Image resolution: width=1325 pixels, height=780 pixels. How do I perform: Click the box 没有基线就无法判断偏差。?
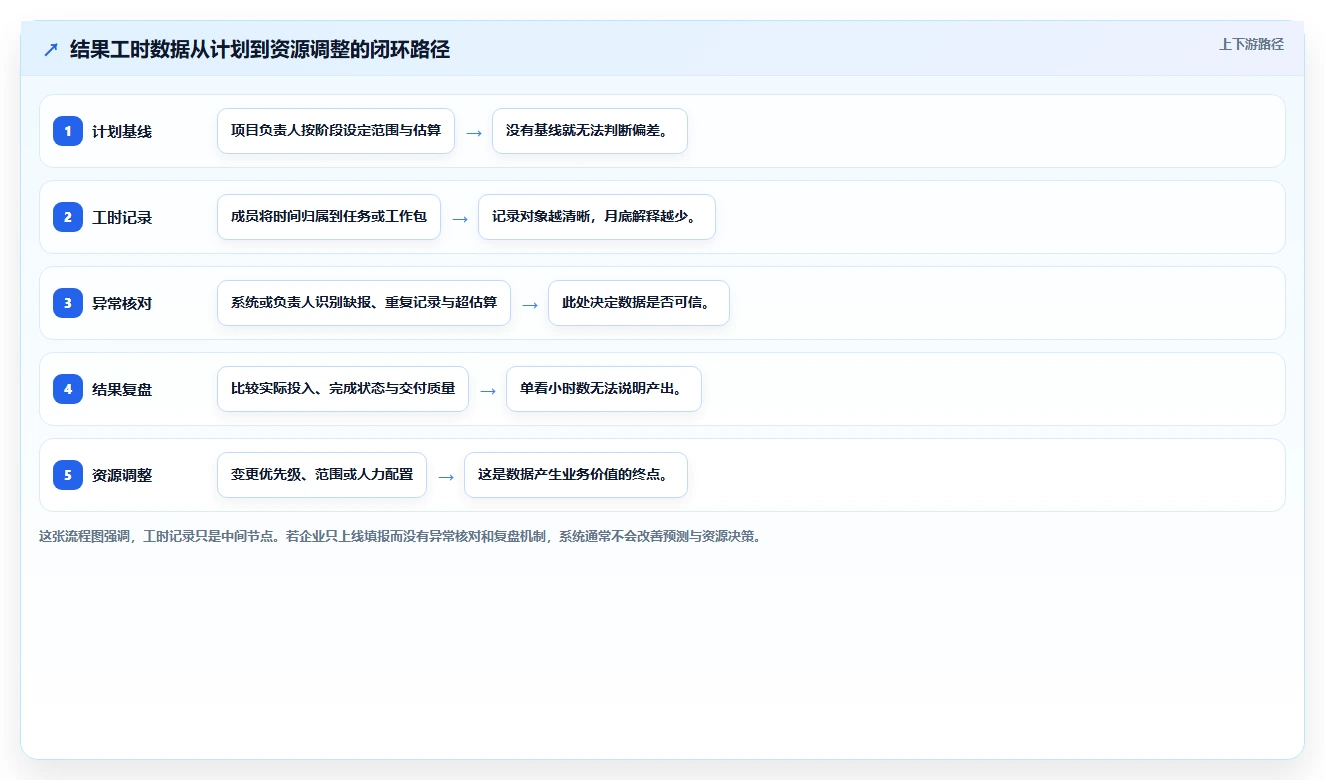click(x=590, y=131)
